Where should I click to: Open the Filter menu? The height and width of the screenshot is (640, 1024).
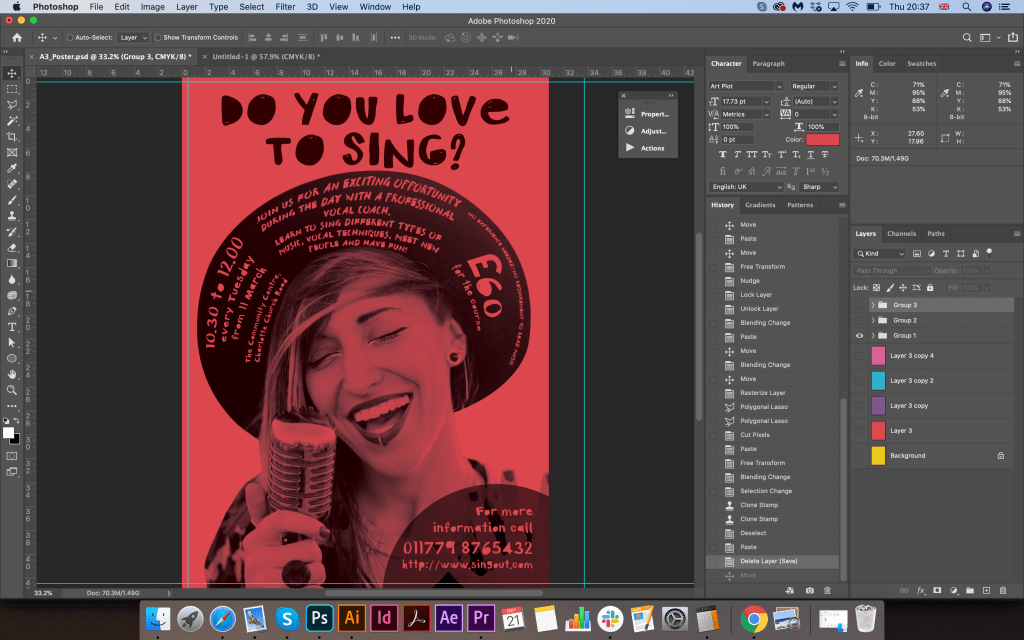coord(285,7)
